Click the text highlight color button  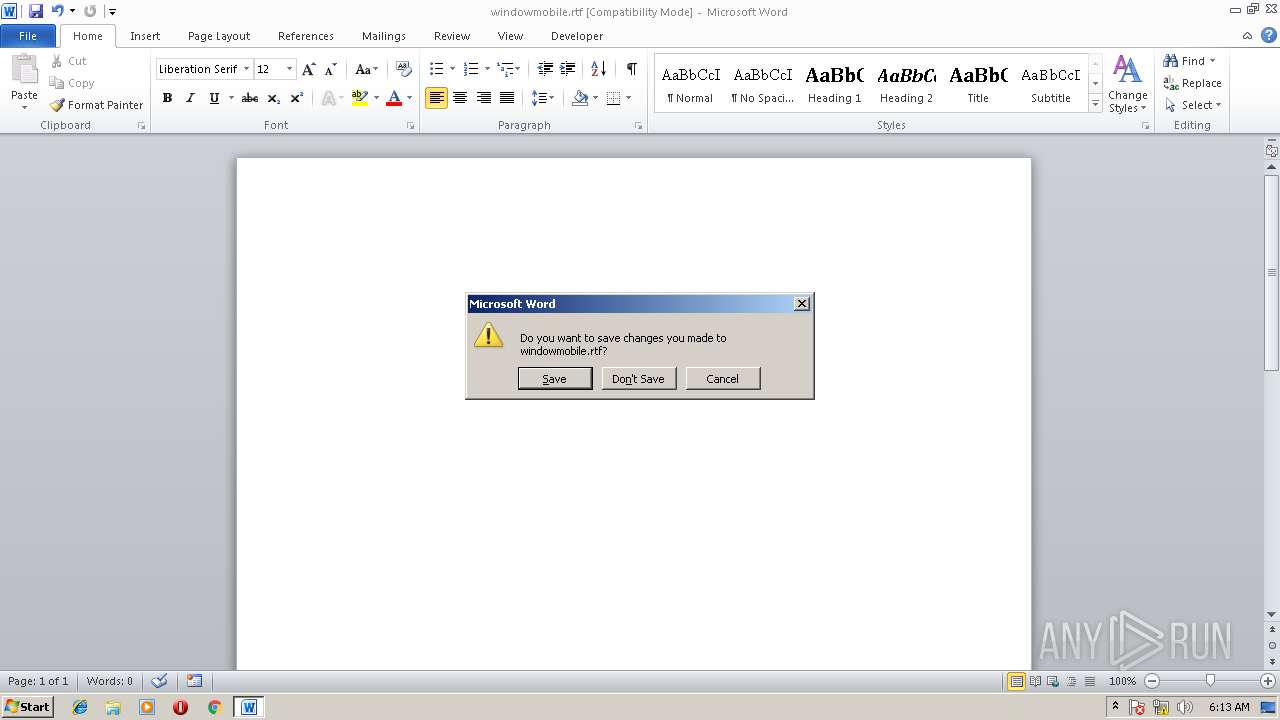(x=360, y=98)
